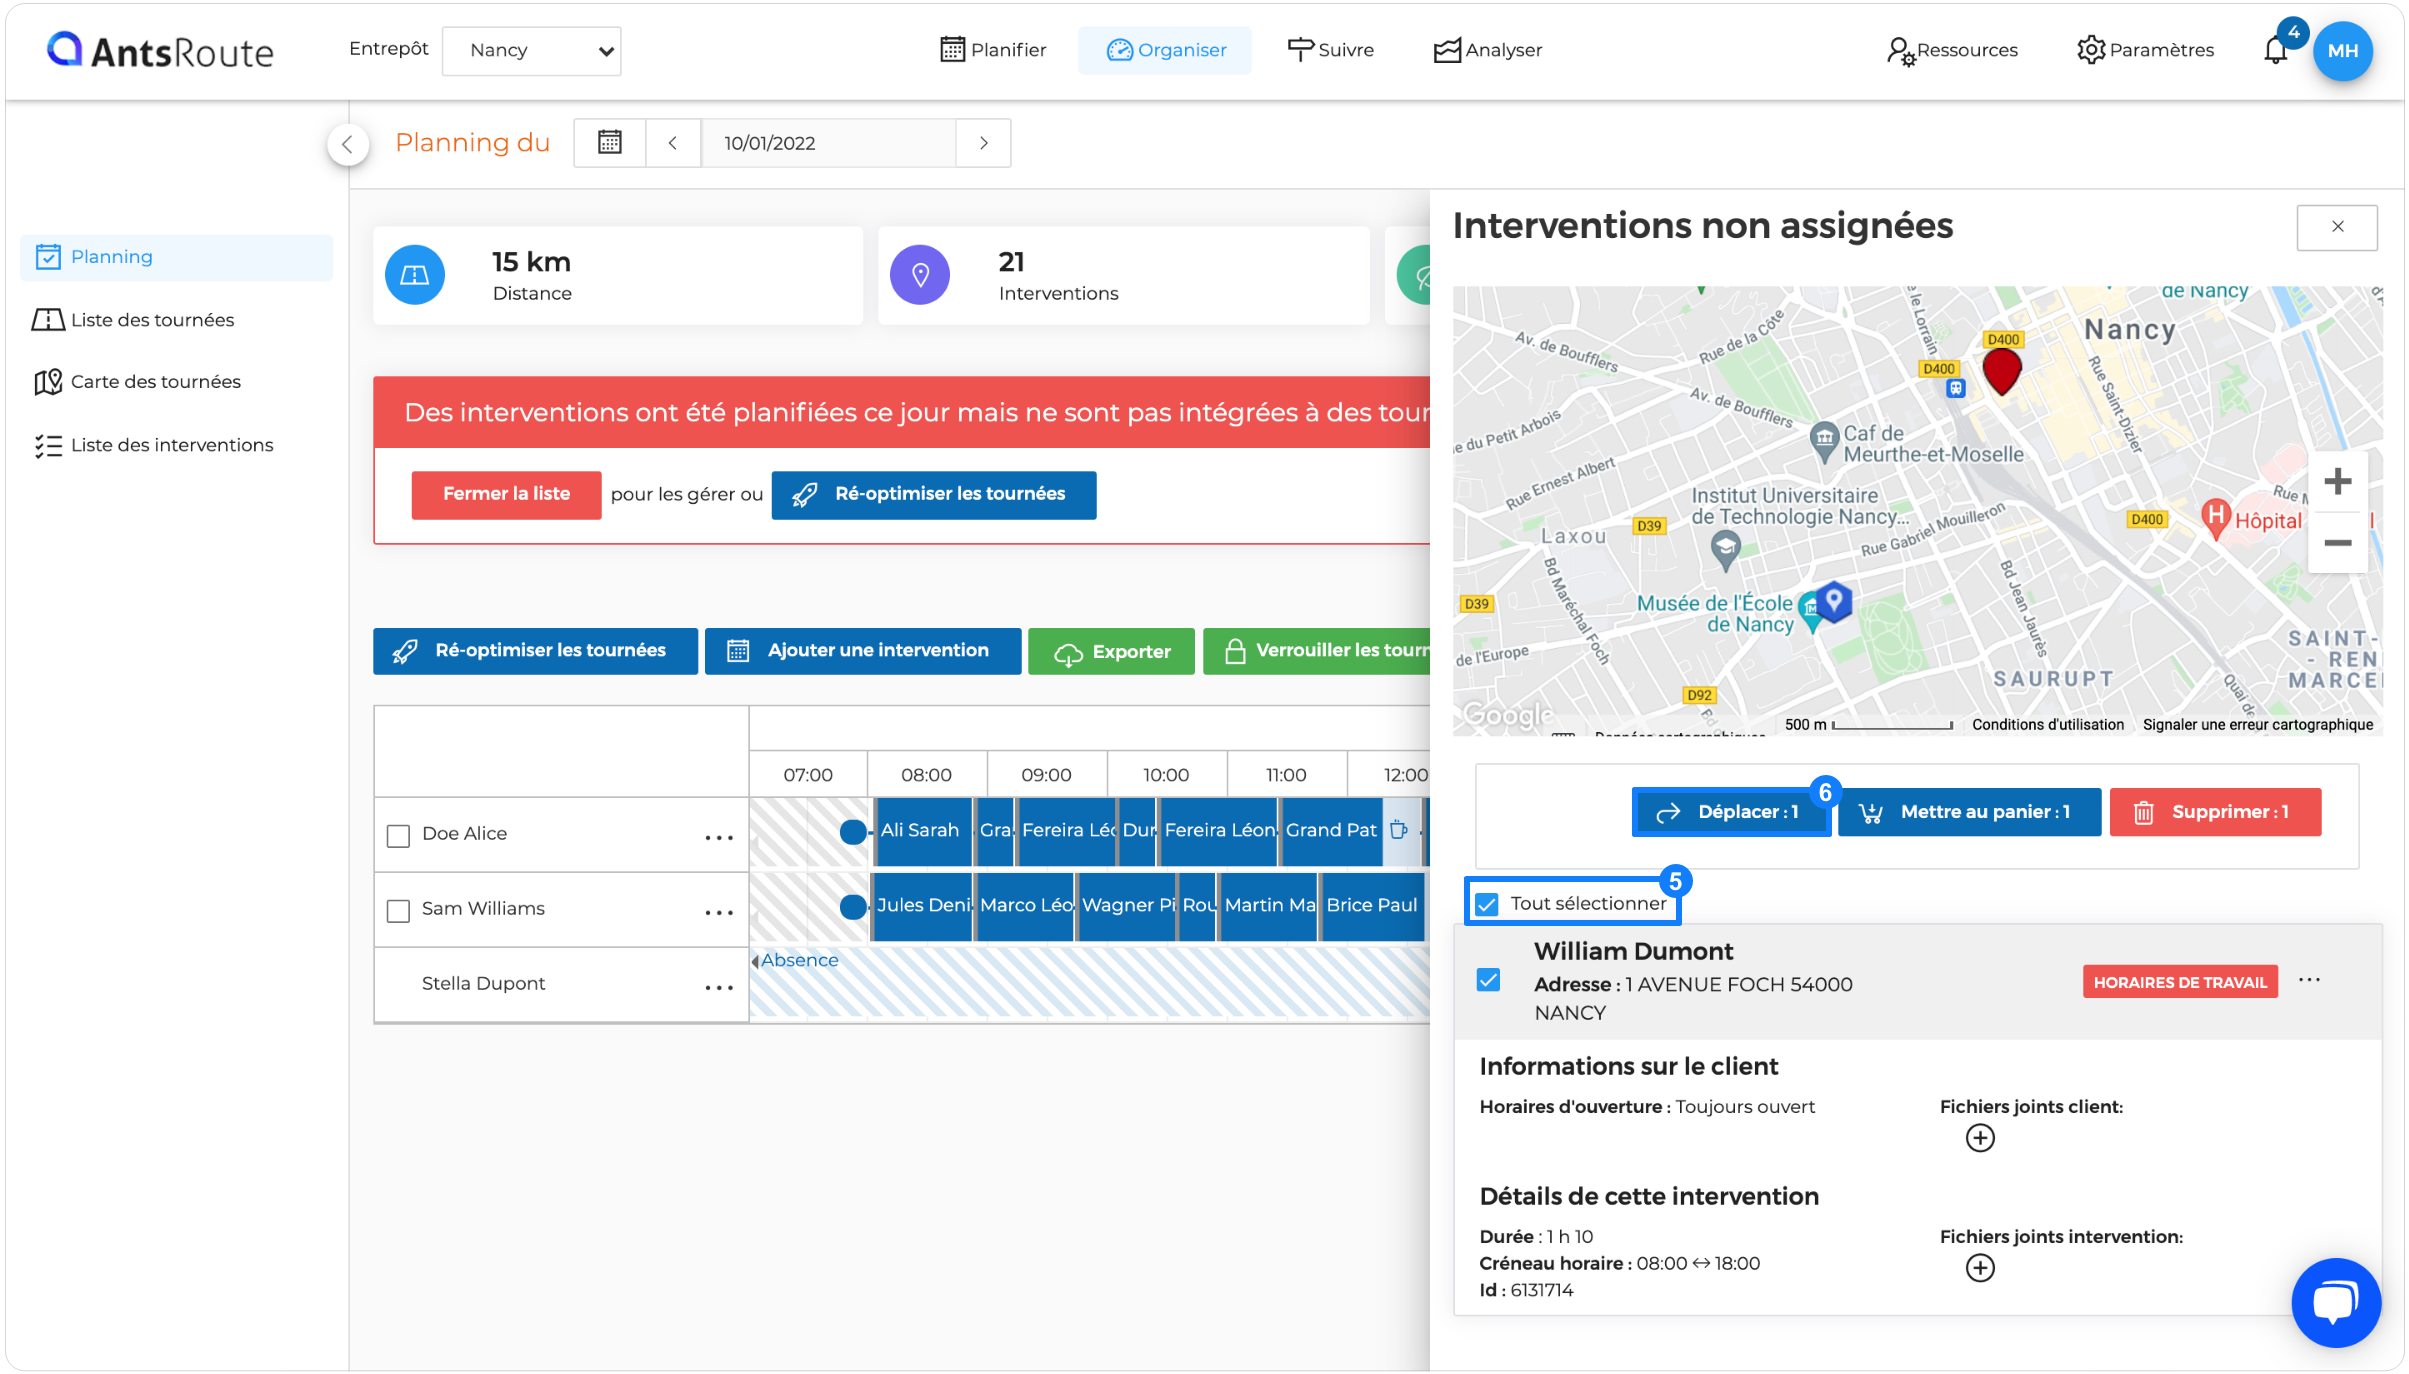Click Ré-optimiser les tournées in red banner
2409x1374 pixels.
tap(933, 494)
